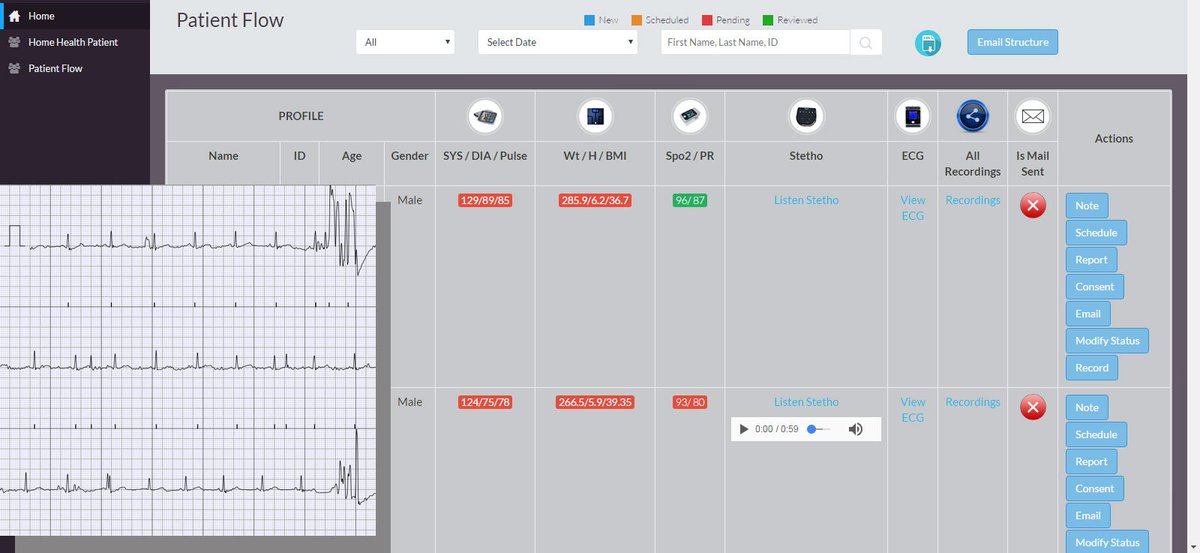The image size is (1200, 553).
Task: Click Listen Stetho in first patient row
Action: (806, 200)
